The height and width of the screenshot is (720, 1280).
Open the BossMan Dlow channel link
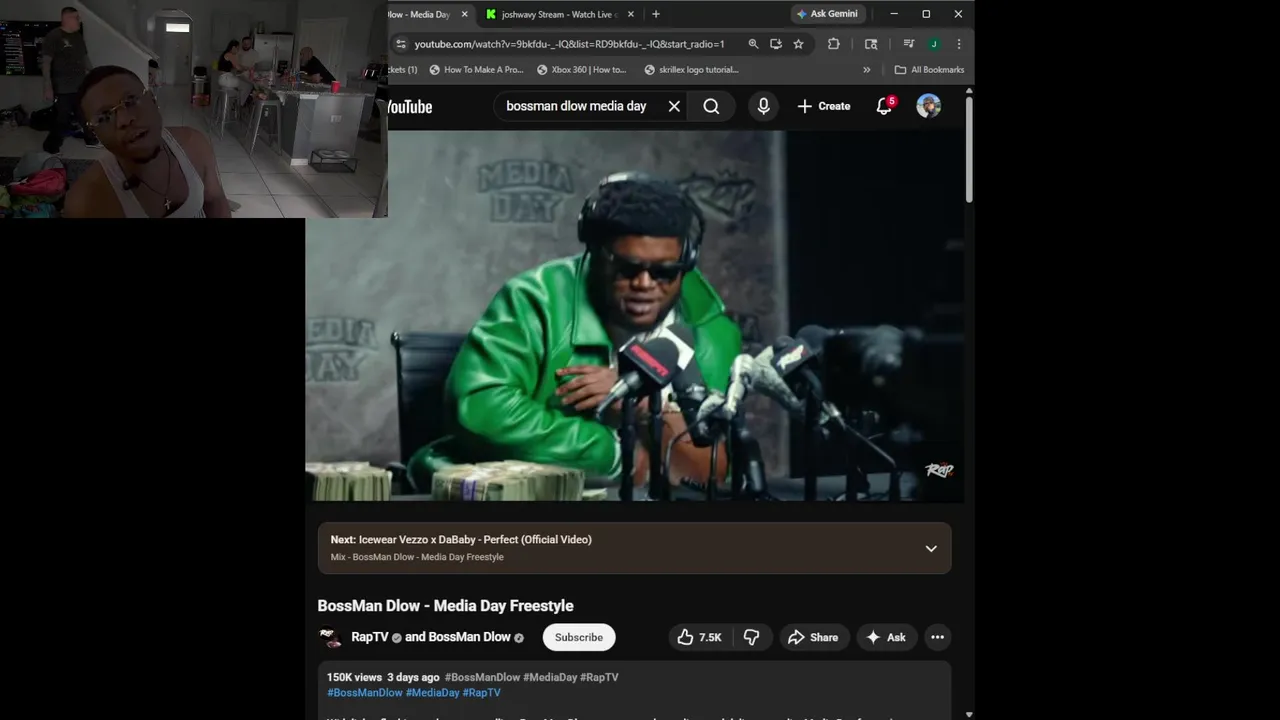click(x=470, y=637)
